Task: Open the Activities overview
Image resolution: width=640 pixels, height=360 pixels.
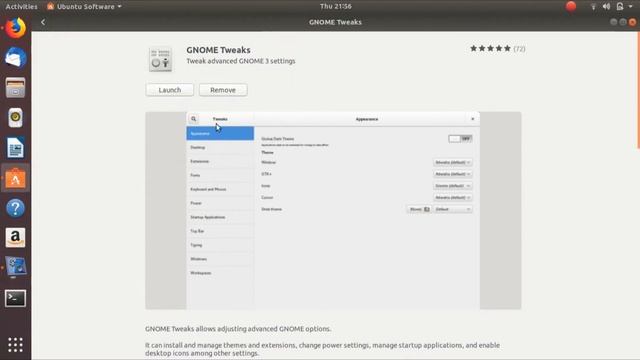Action: coord(21,7)
